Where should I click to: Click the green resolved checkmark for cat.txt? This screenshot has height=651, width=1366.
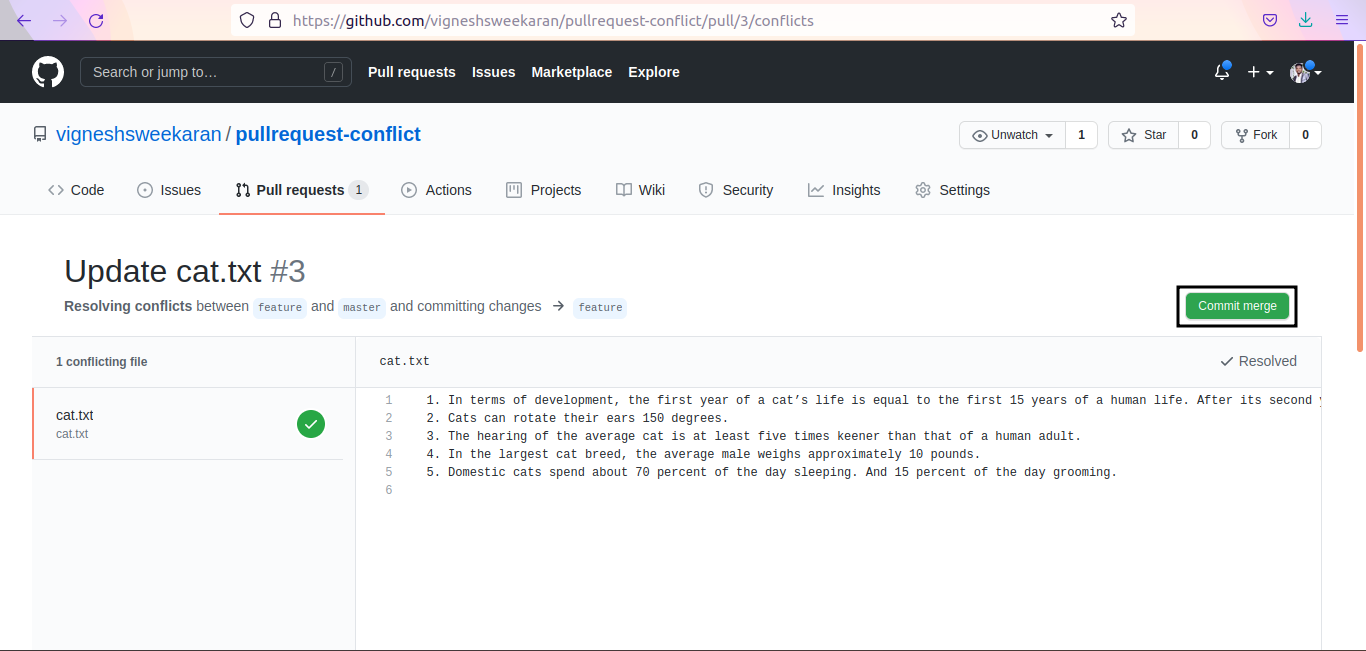(x=311, y=424)
